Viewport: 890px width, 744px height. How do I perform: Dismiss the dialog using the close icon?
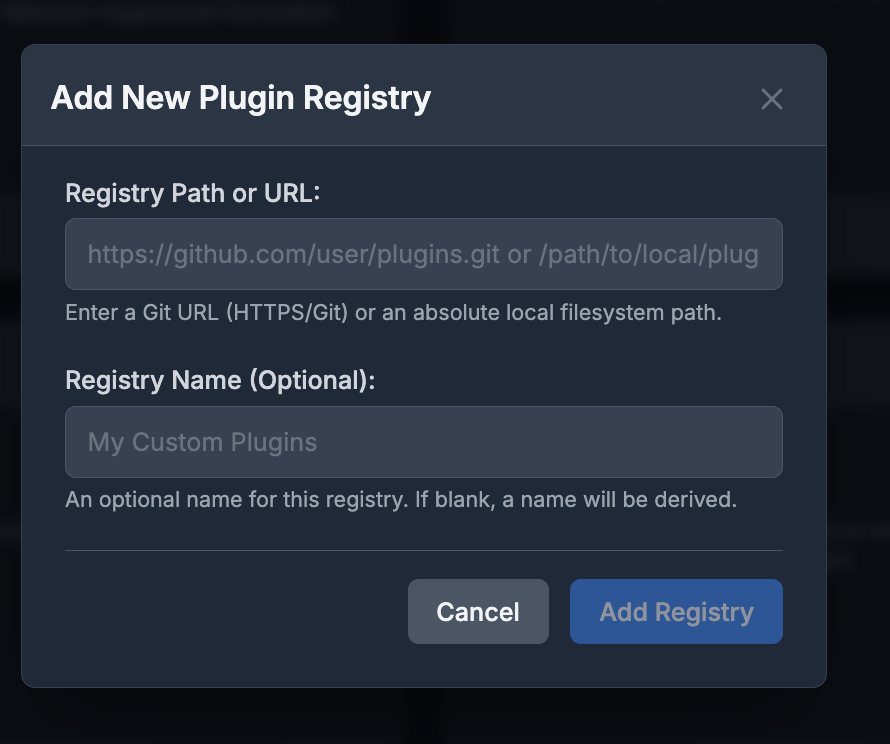tap(771, 99)
